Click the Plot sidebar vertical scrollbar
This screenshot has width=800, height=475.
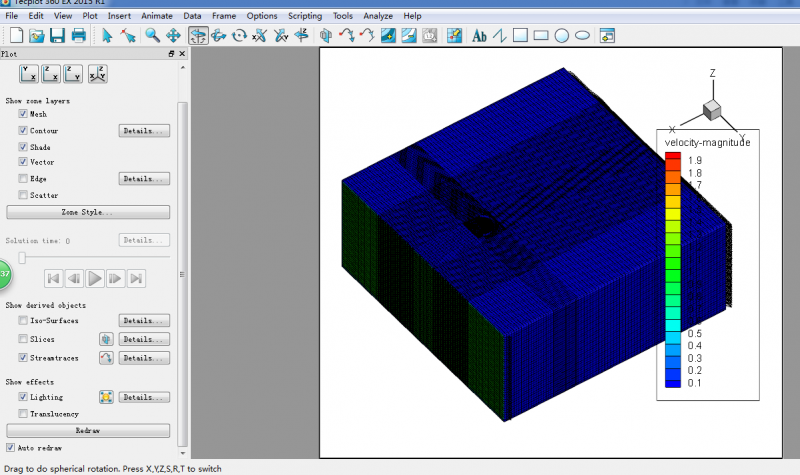point(183,274)
